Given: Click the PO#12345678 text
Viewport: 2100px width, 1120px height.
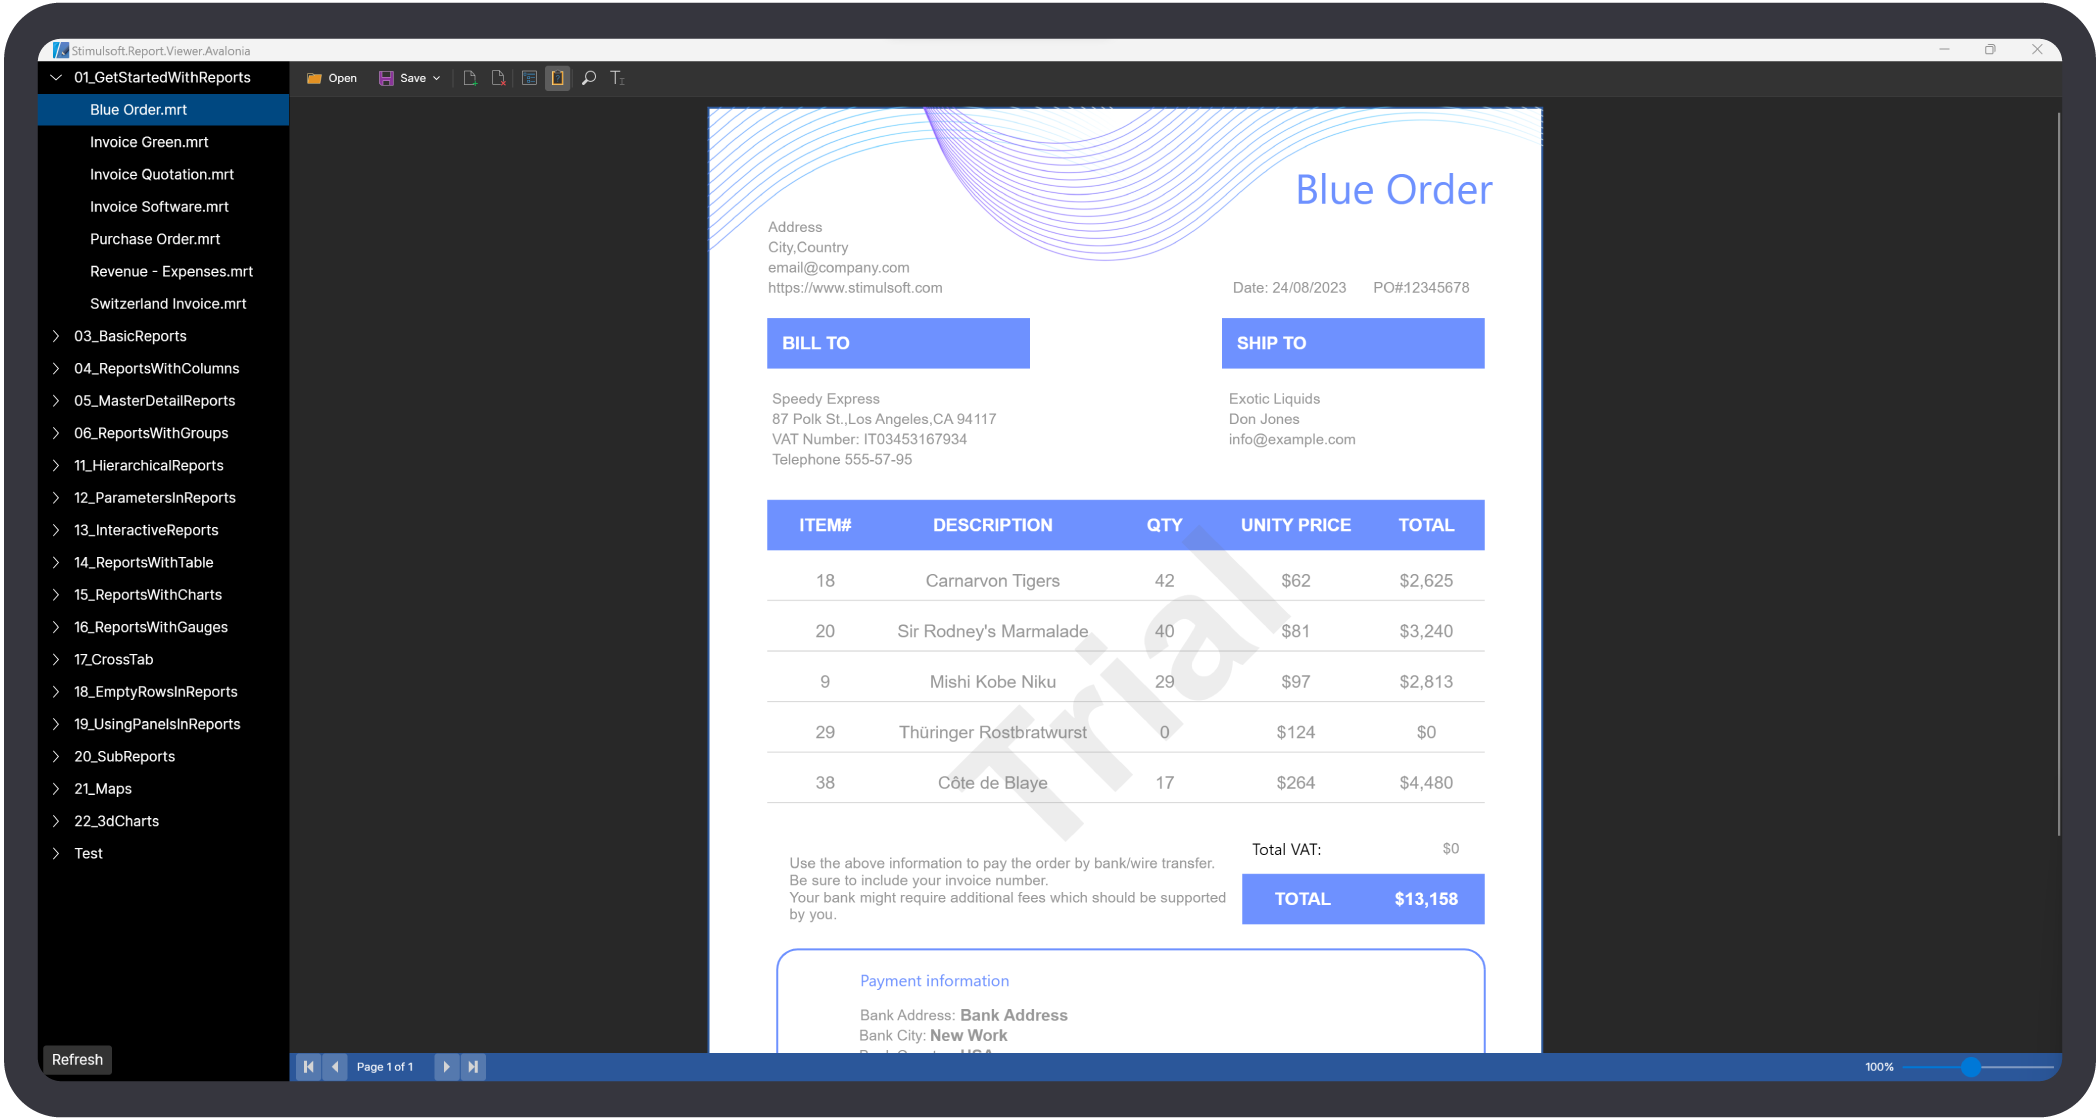Looking at the screenshot, I should (1421, 288).
